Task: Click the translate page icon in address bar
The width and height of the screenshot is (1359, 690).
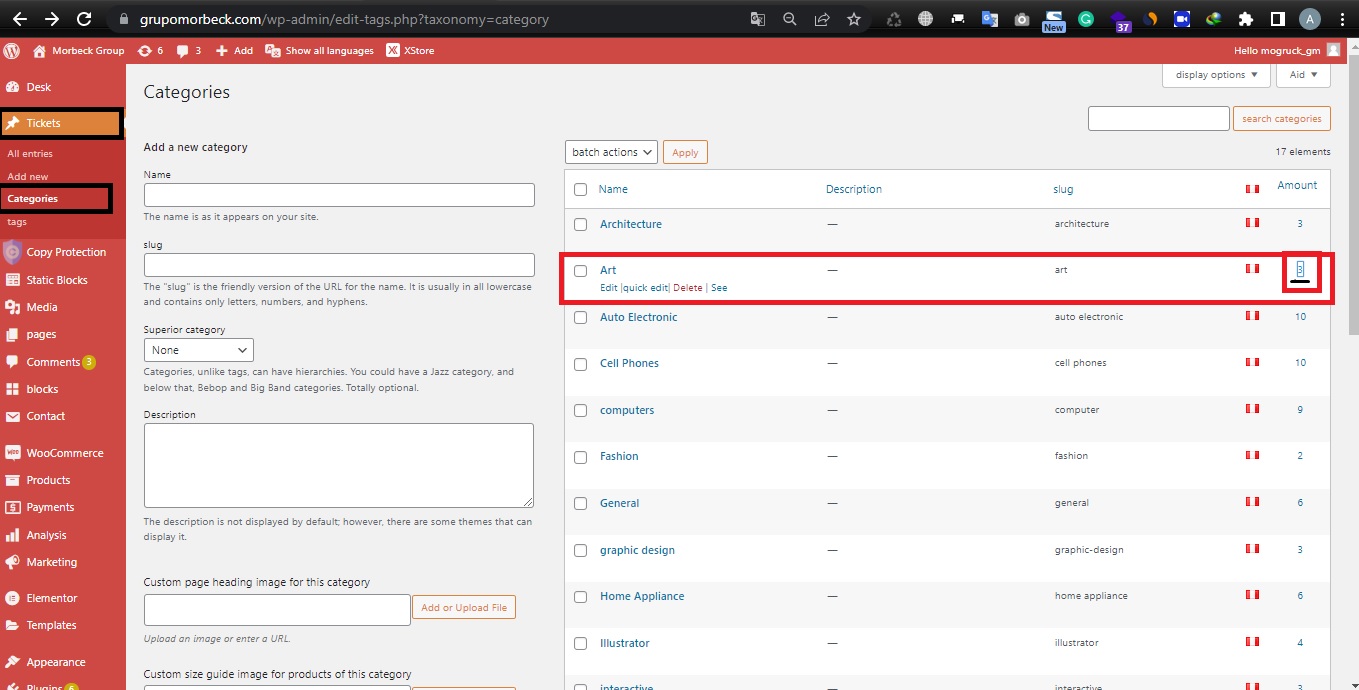Action: tap(758, 19)
